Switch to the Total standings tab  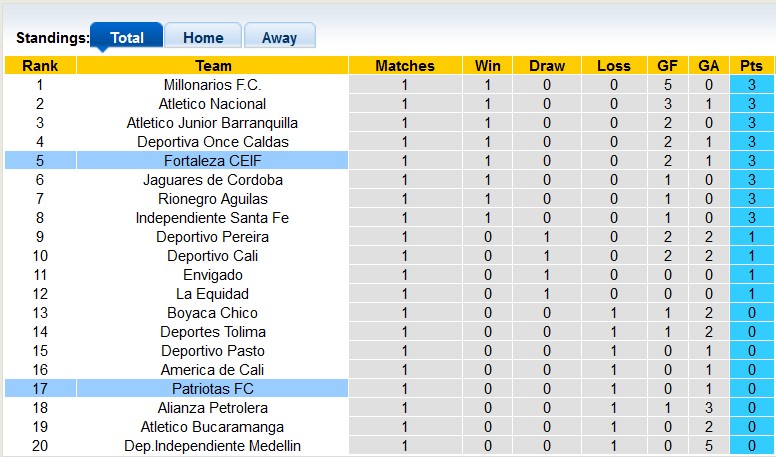click(x=126, y=37)
